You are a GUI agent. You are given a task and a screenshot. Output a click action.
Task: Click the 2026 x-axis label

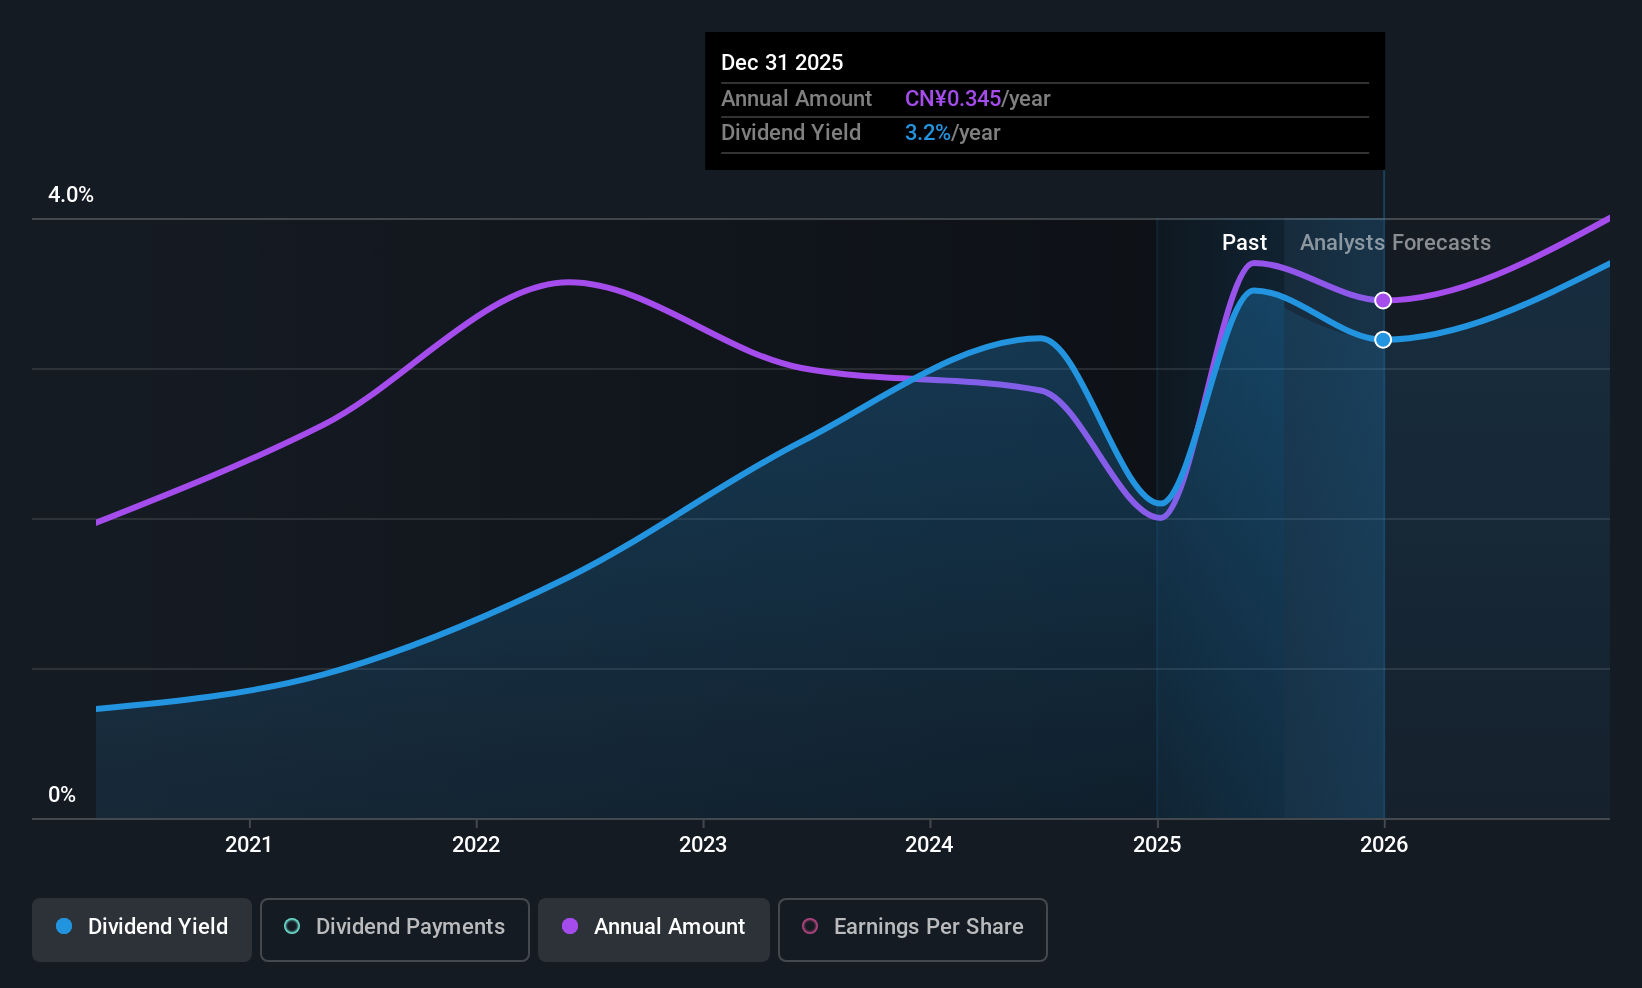coord(1384,844)
